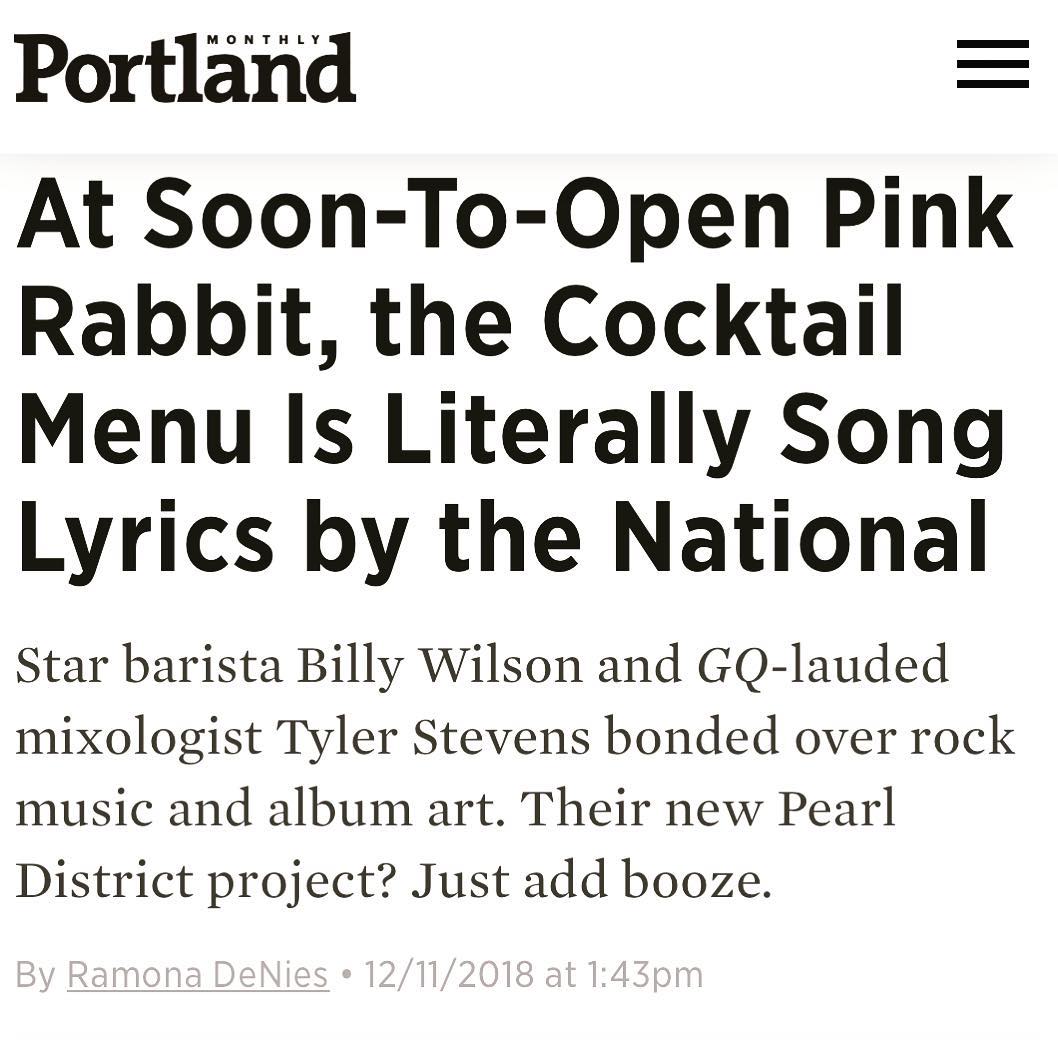The width and height of the screenshot is (1058, 1058).
Task: Open author page for Ramona DeNies
Action: click(198, 975)
